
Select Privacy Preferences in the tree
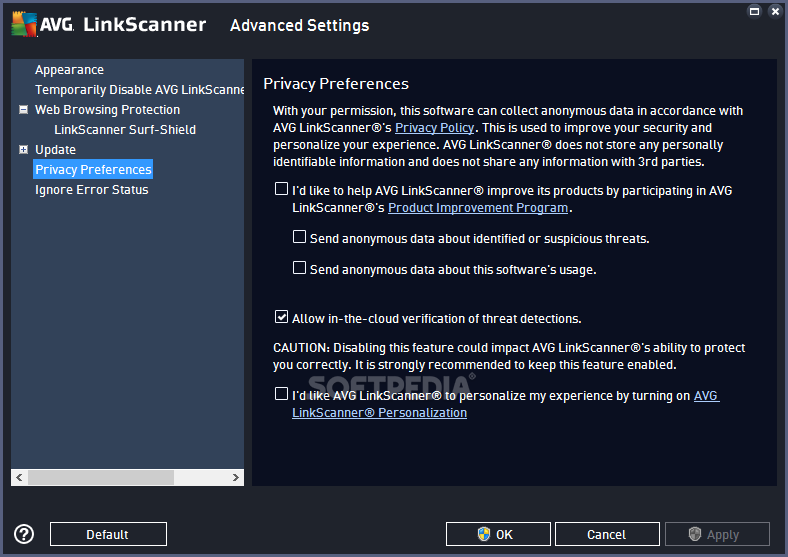click(93, 169)
